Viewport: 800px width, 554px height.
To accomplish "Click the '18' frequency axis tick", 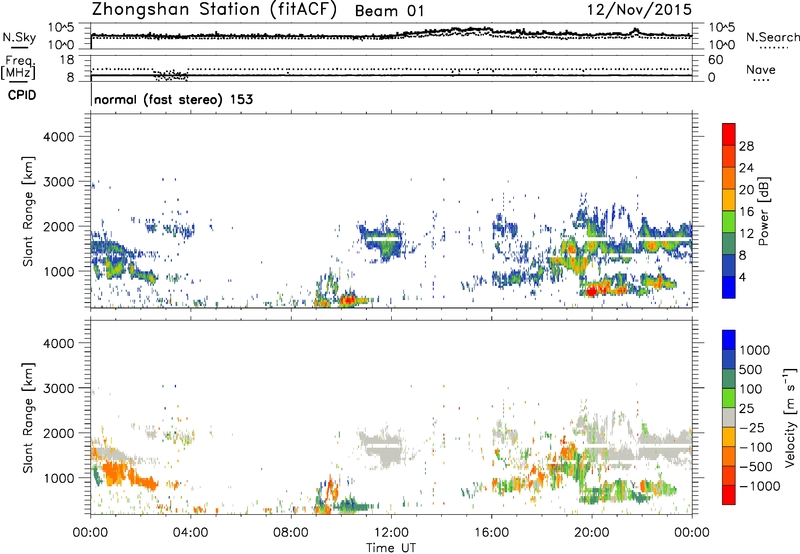I will [67, 60].
